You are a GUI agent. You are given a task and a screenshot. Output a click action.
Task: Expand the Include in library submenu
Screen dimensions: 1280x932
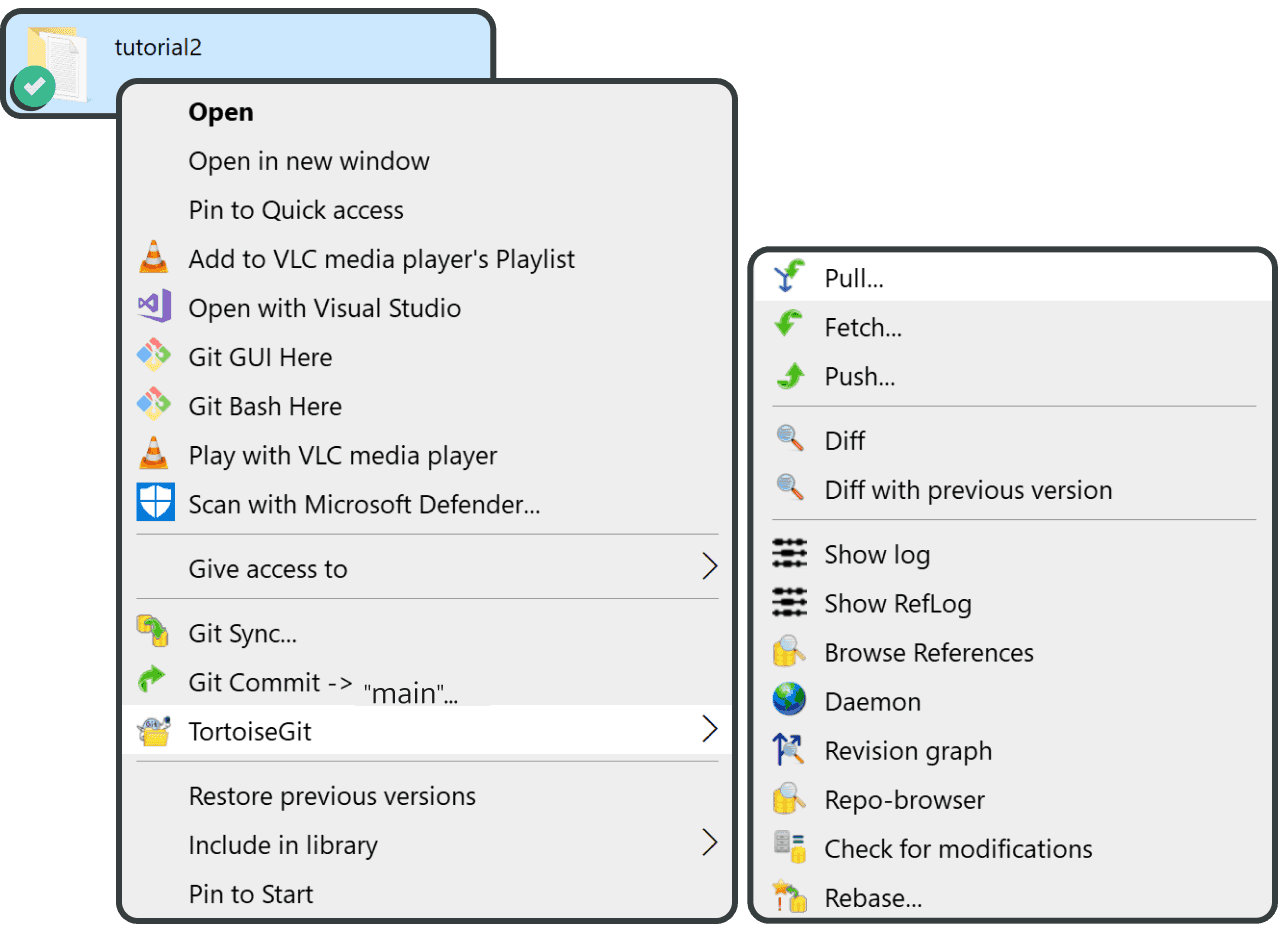pyautogui.click(x=710, y=843)
